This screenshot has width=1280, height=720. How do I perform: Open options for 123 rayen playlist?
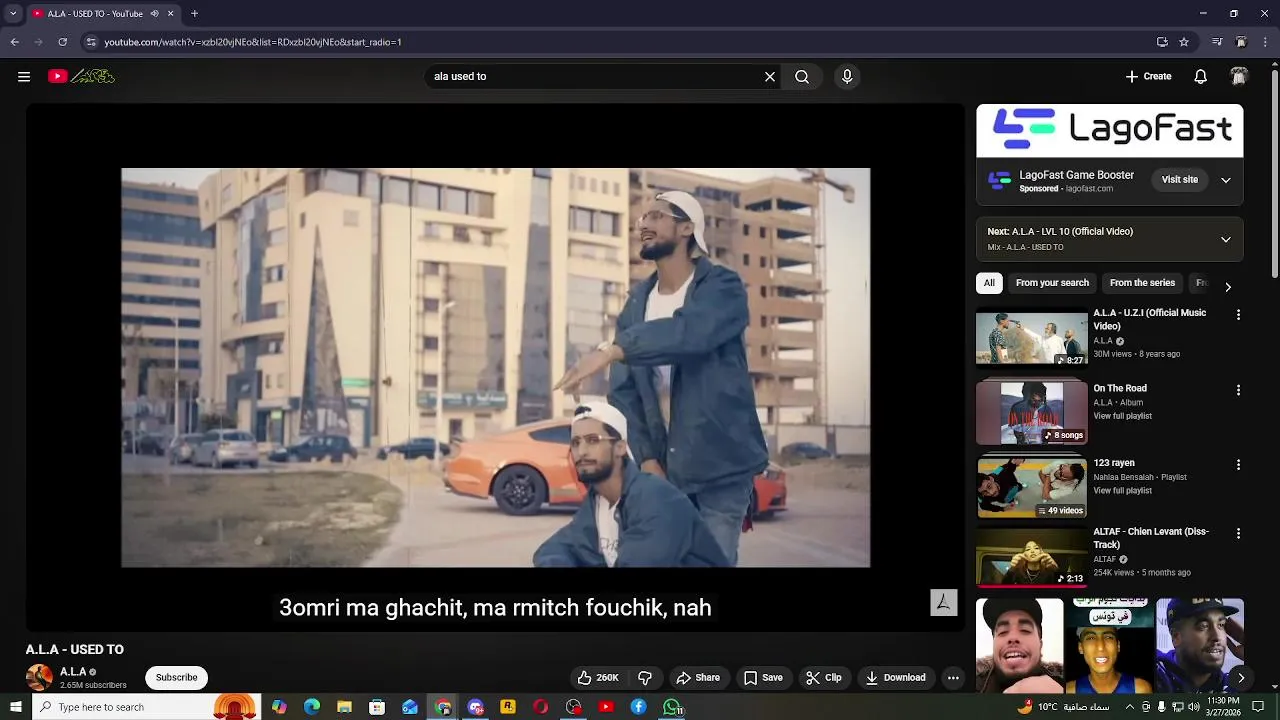(x=1238, y=465)
